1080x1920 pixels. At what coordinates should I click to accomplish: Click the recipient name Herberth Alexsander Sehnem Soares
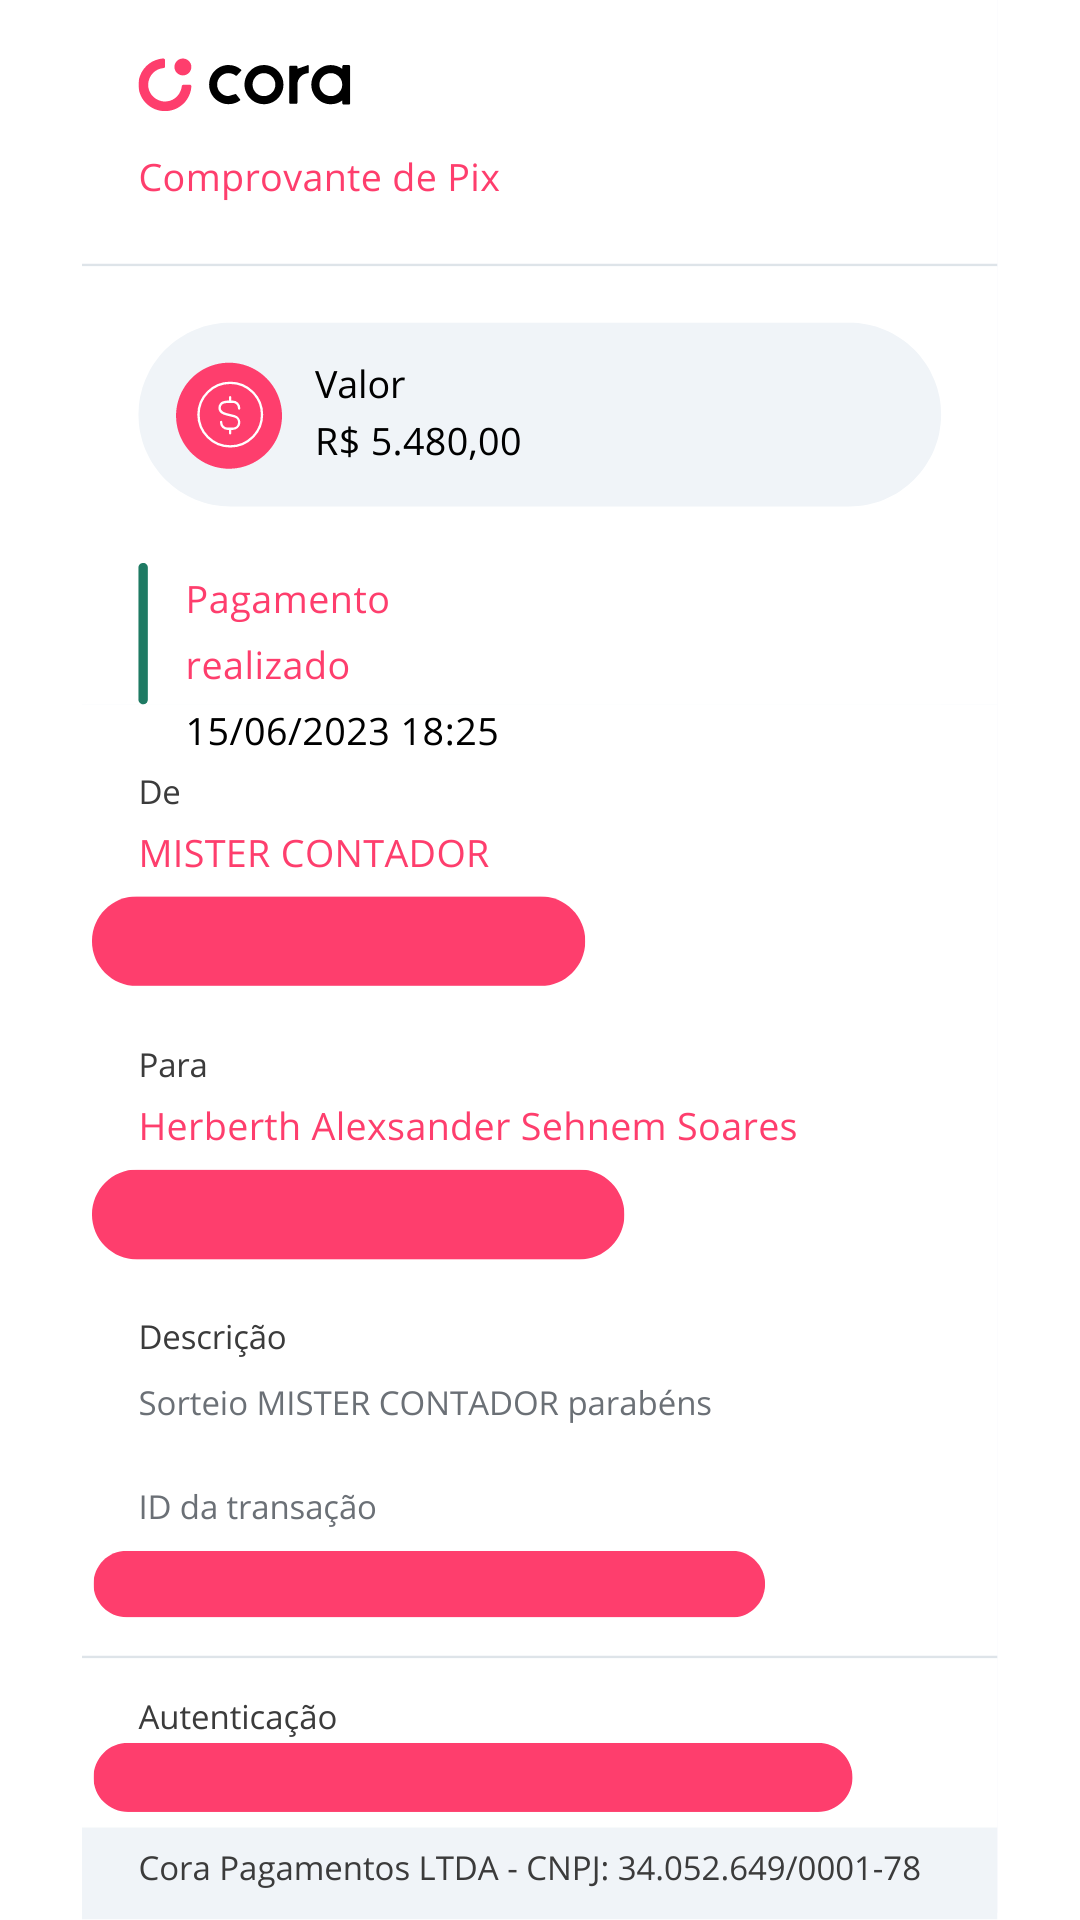[468, 1127]
